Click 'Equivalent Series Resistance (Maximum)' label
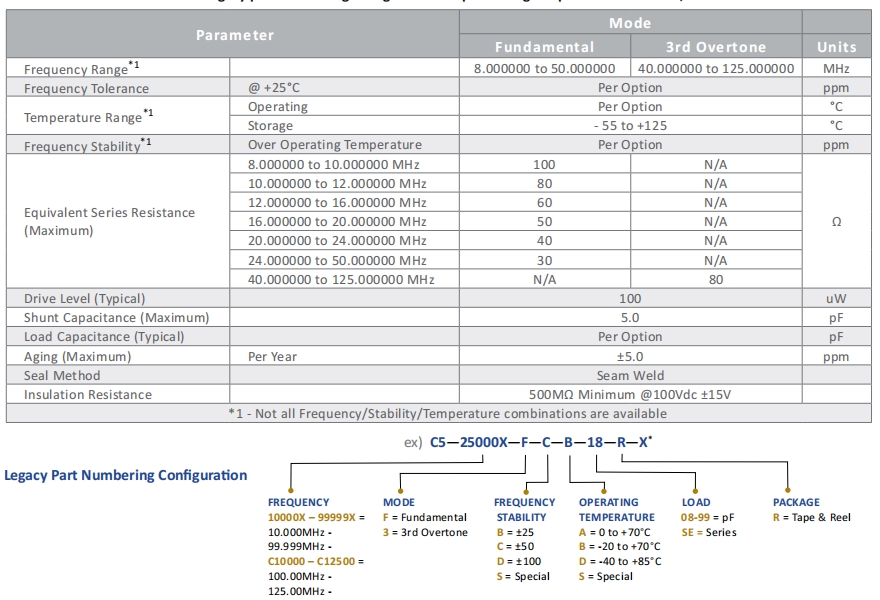This screenshot has width=880, height=600. tap(109, 221)
